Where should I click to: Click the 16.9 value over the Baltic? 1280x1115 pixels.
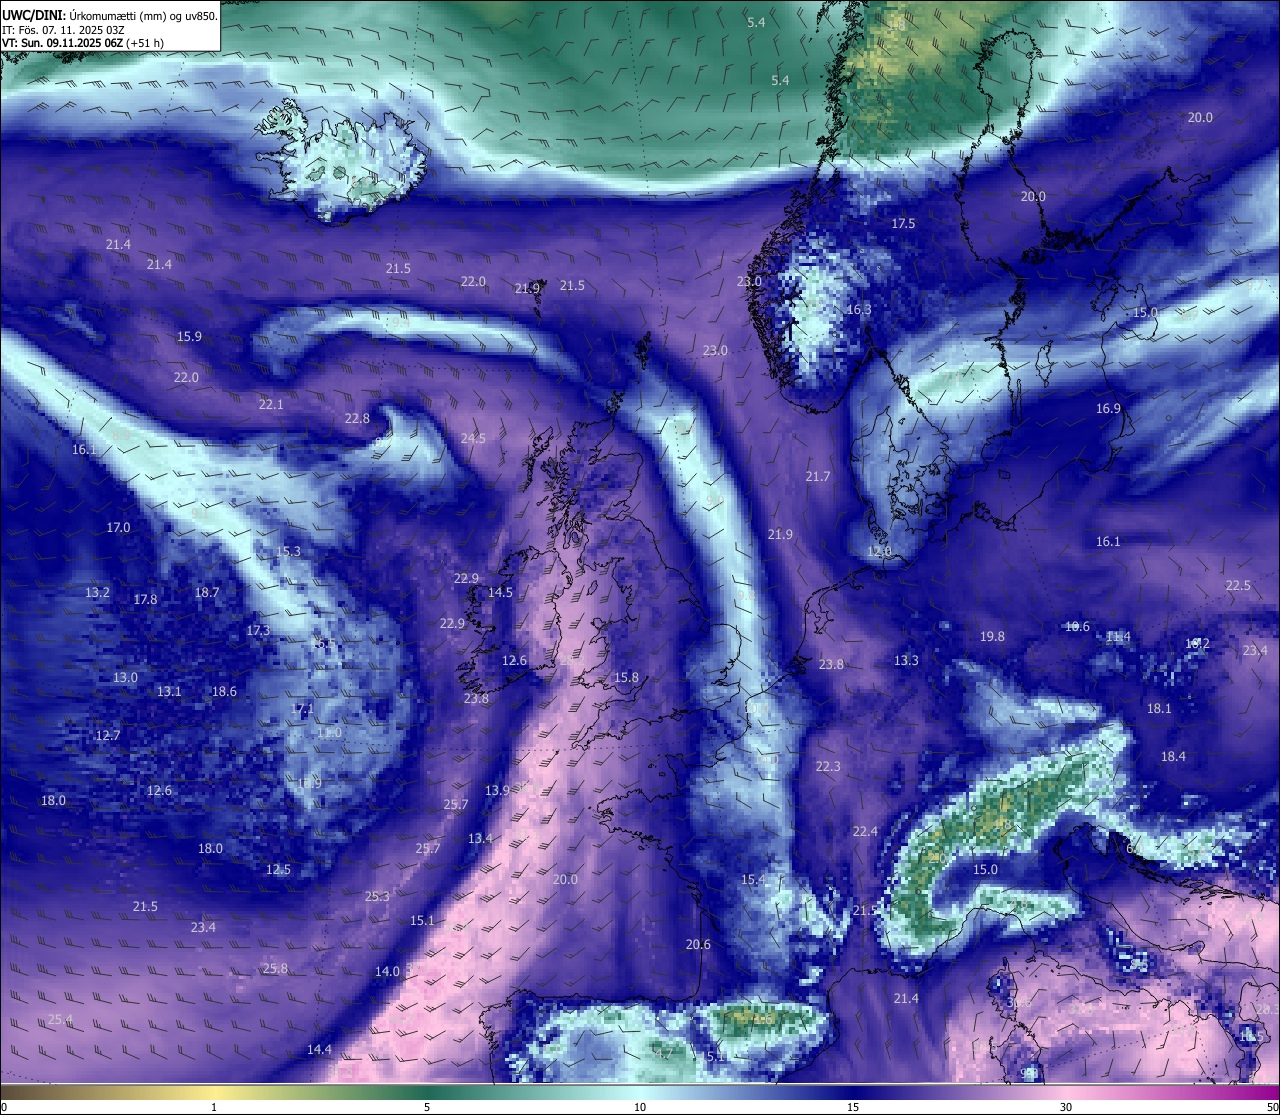click(x=1108, y=409)
